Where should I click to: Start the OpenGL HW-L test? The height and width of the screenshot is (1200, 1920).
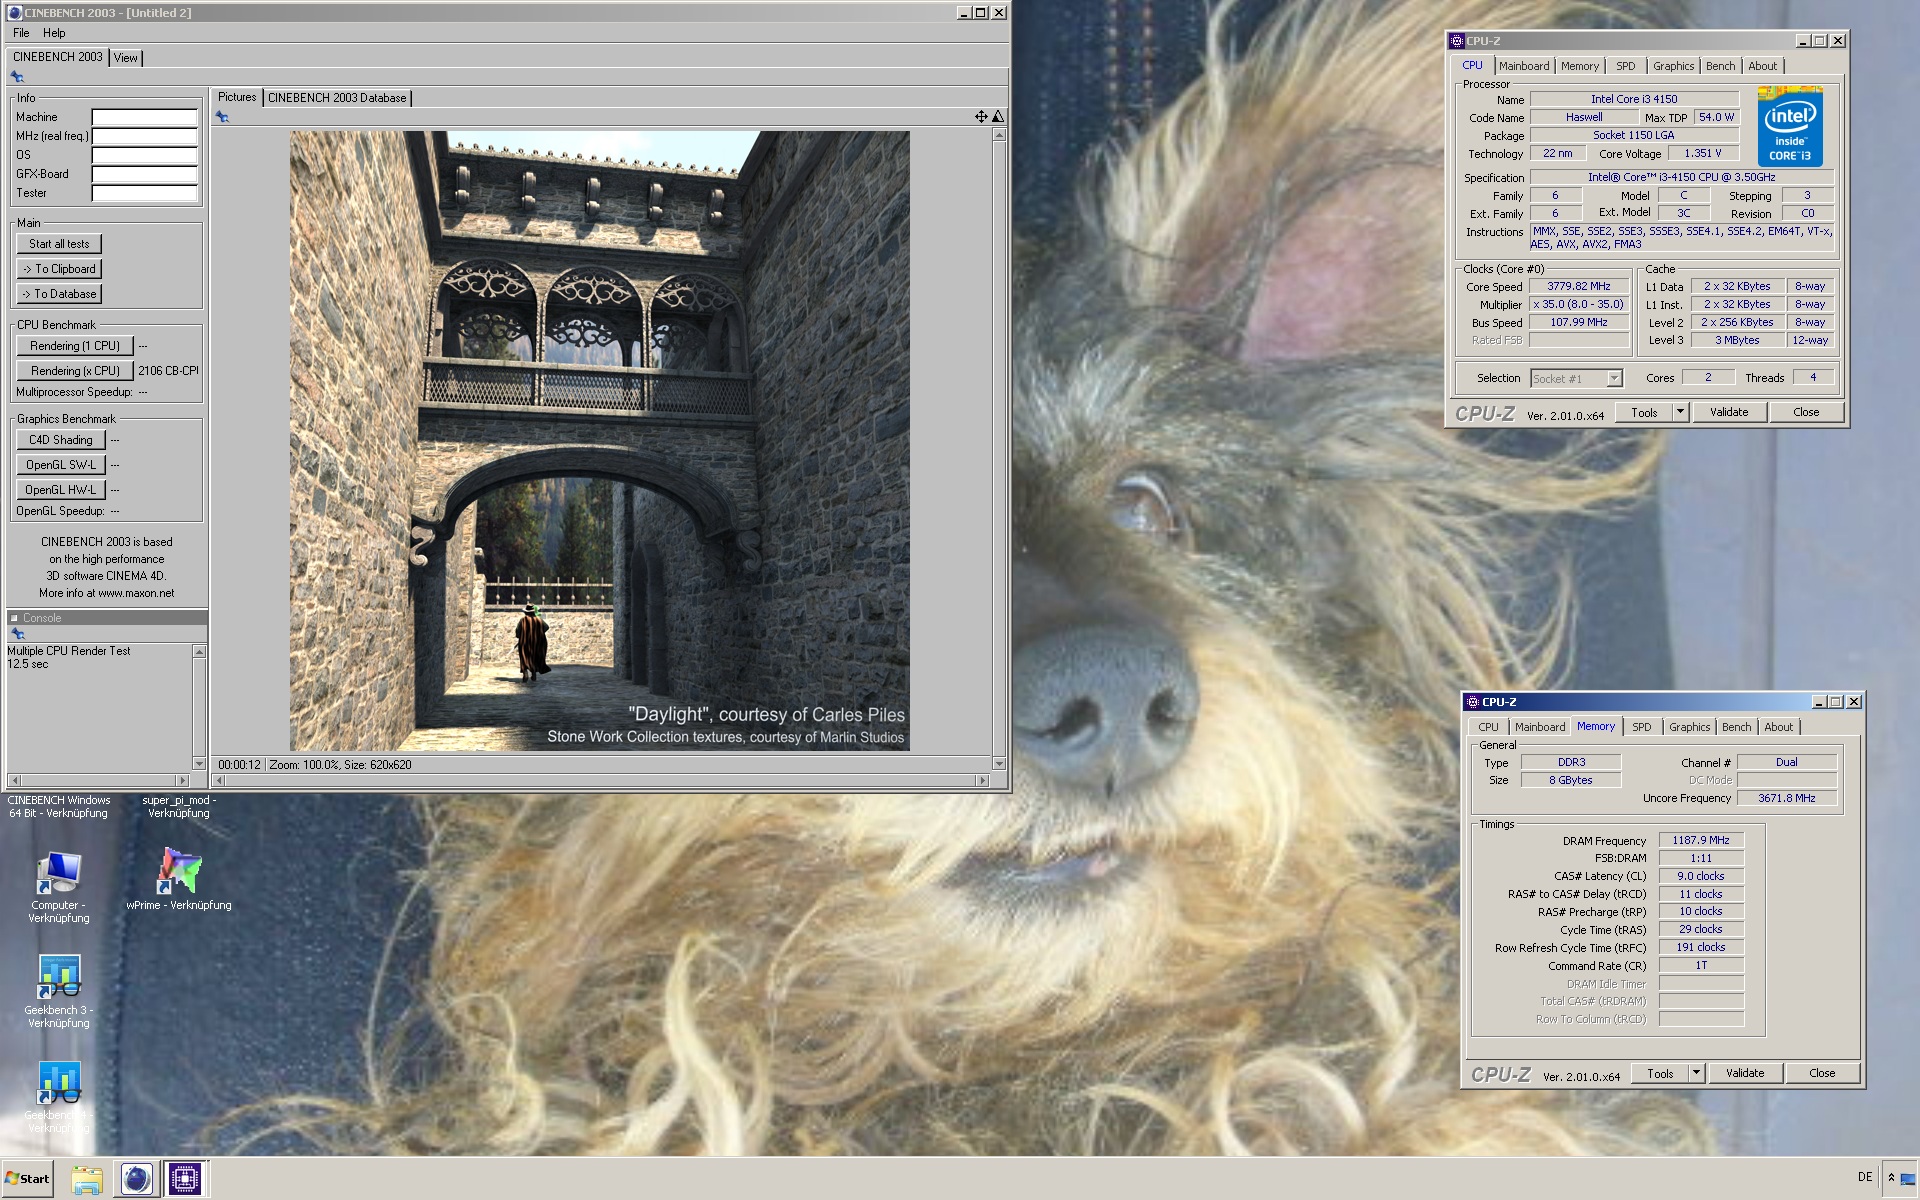61,490
